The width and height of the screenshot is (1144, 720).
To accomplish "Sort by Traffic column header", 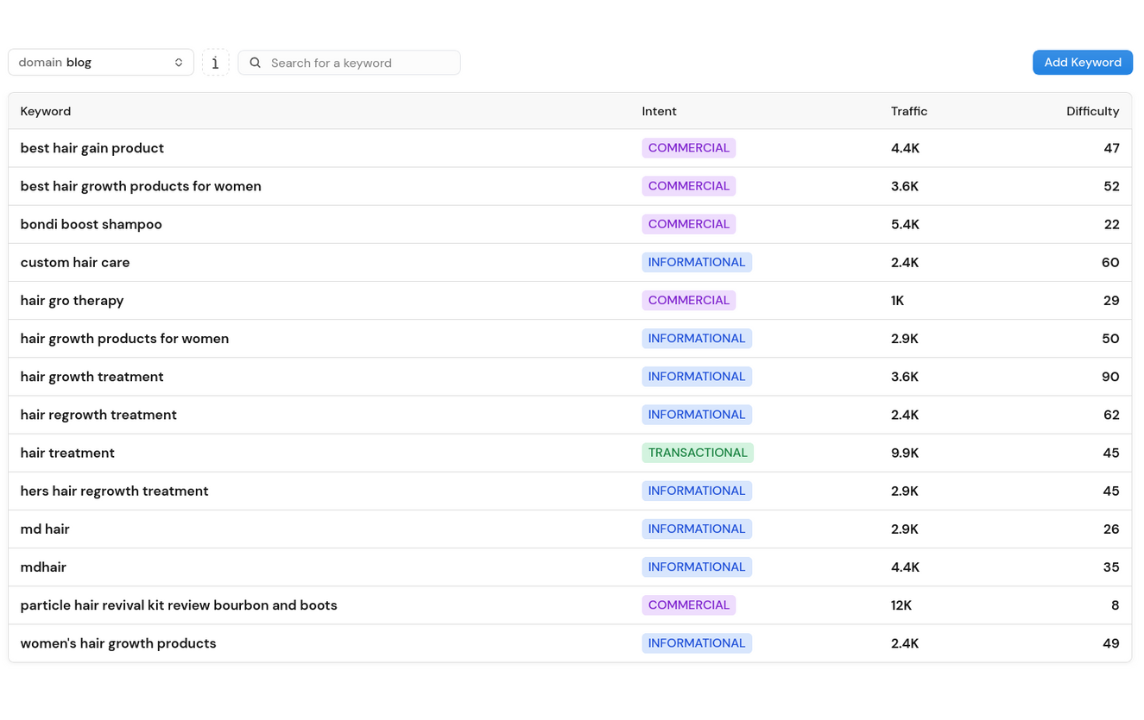I will [908, 111].
